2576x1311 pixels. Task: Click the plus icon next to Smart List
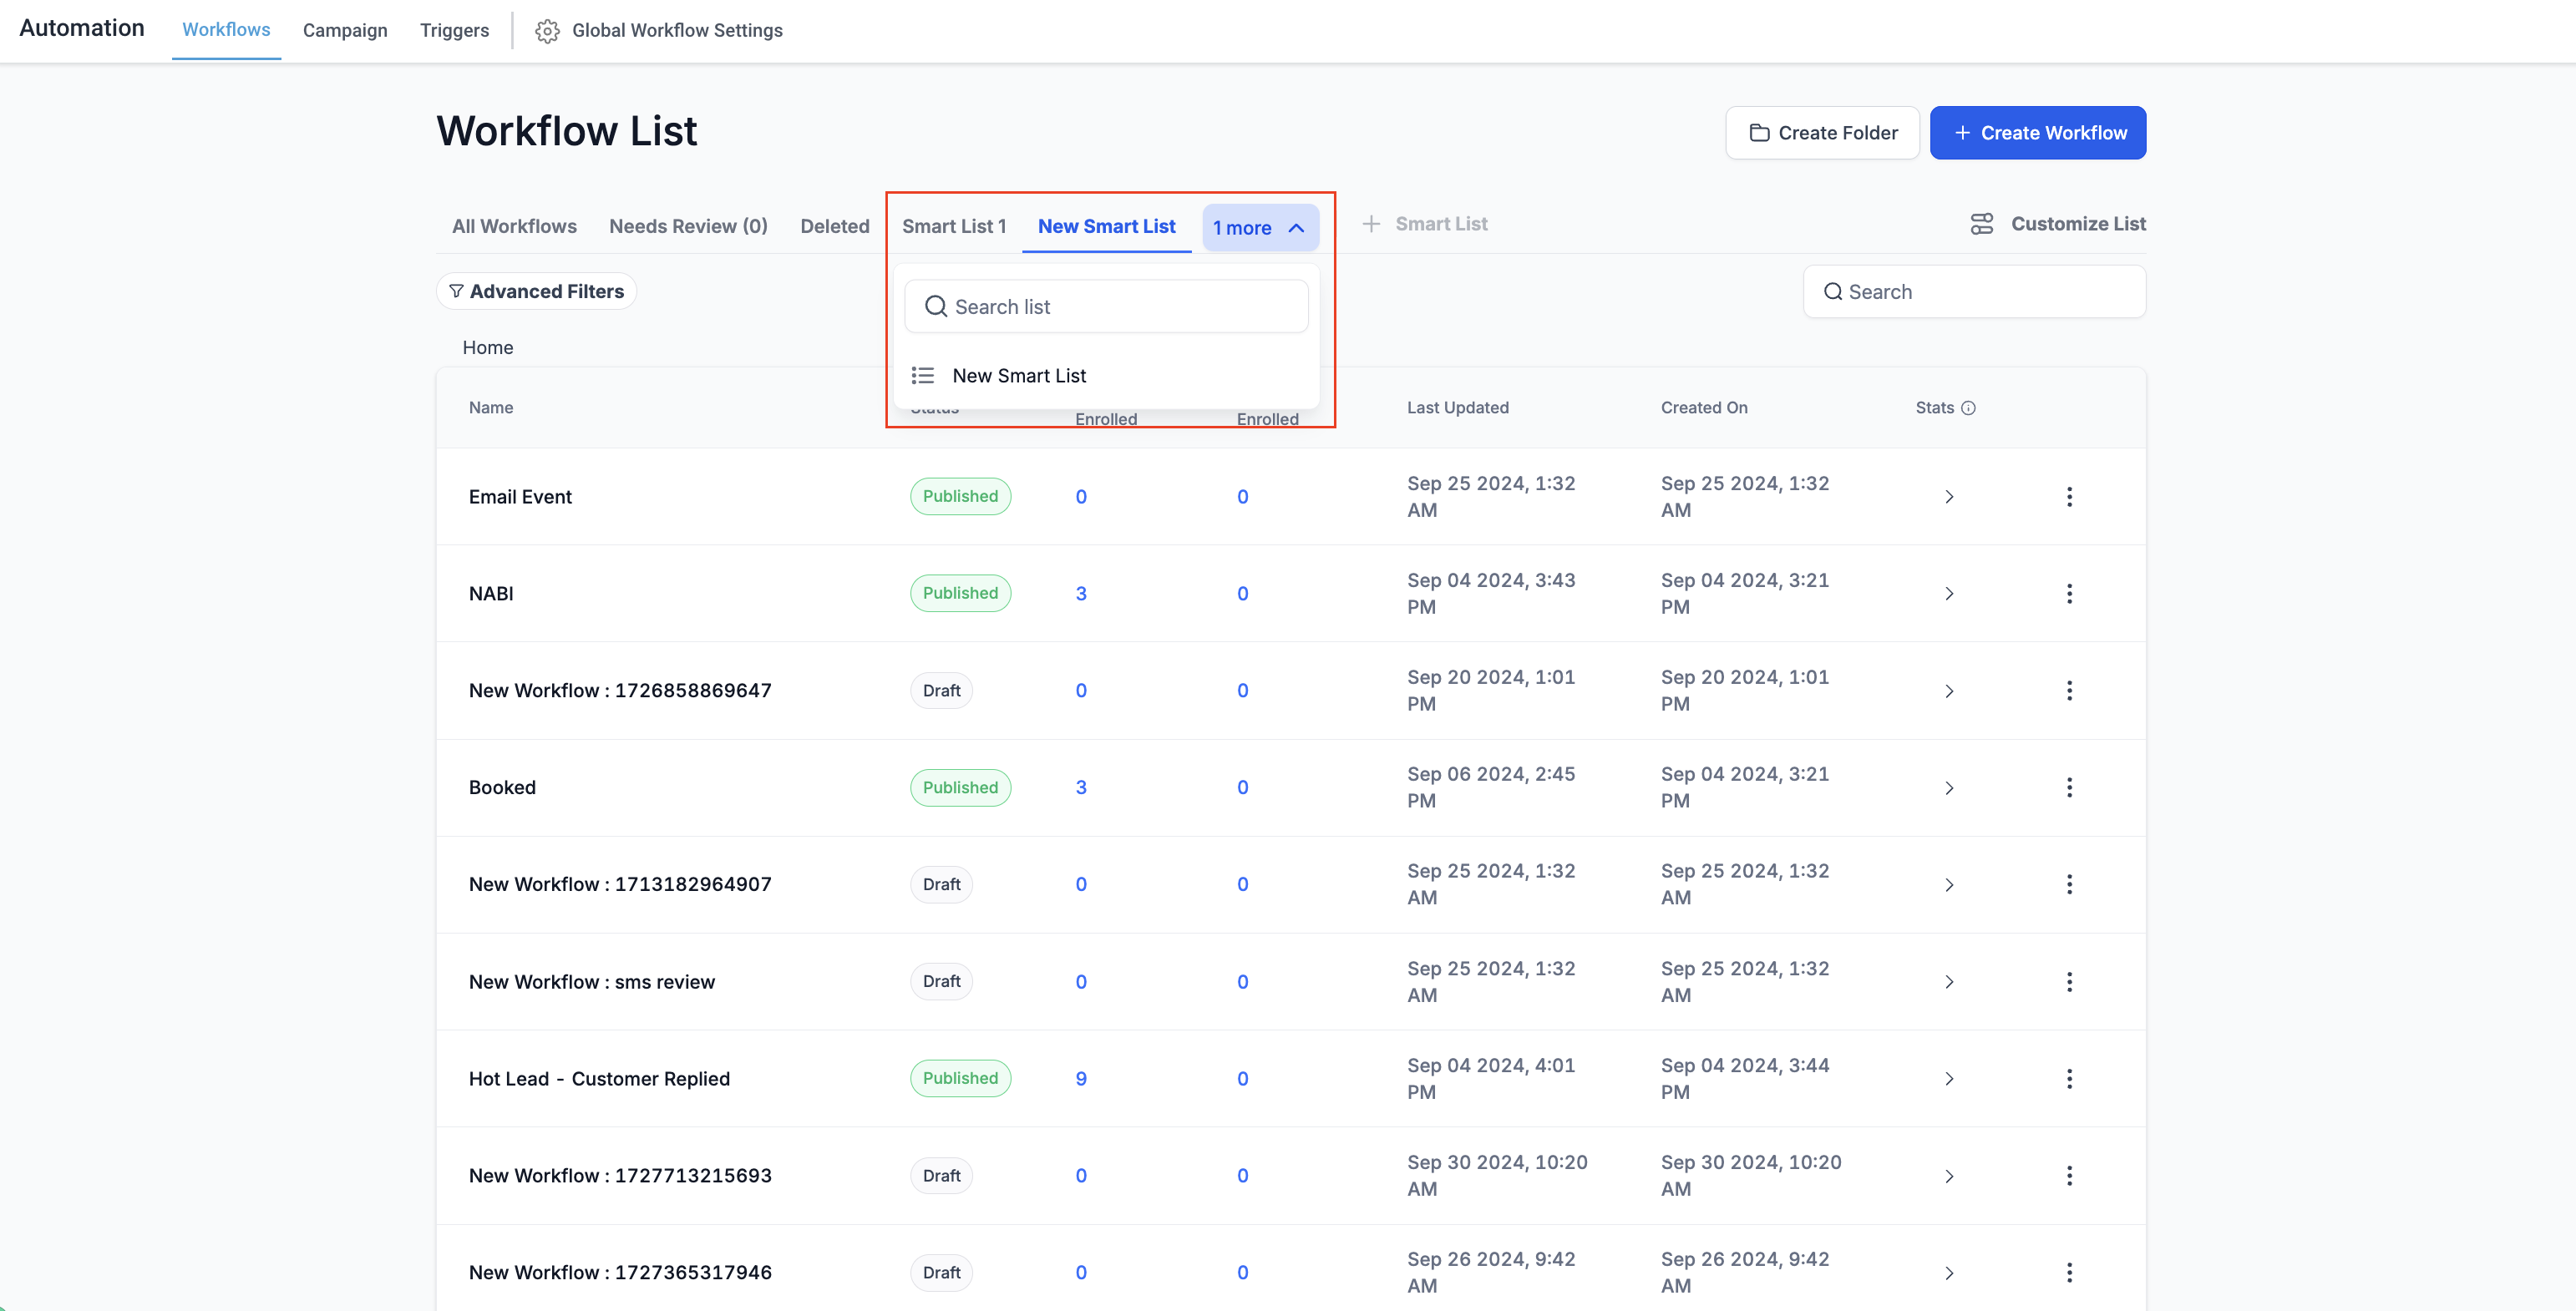[1371, 223]
